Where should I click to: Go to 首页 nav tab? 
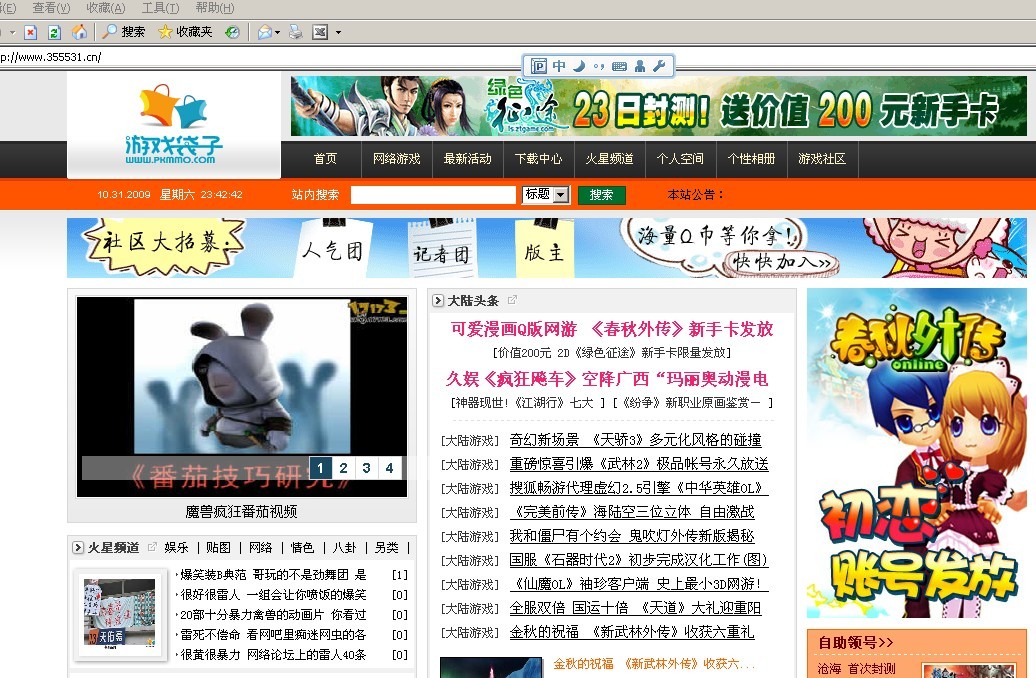[x=325, y=159]
